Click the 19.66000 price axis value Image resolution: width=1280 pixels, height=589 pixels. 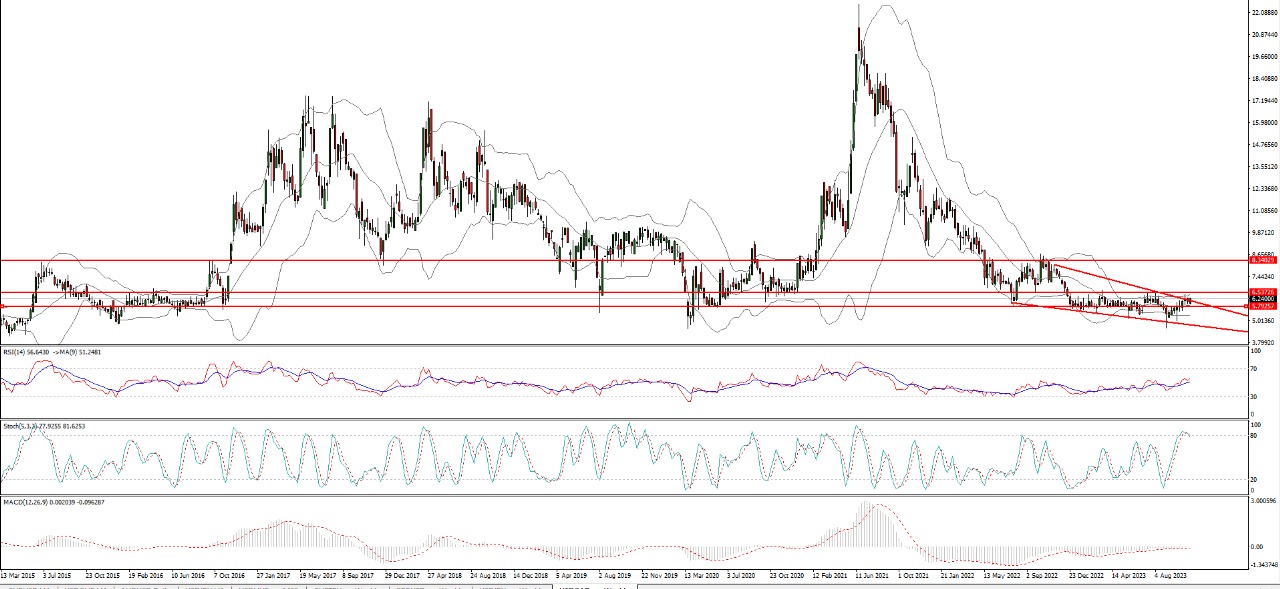pyautogui.click(x=1264, y=56)
